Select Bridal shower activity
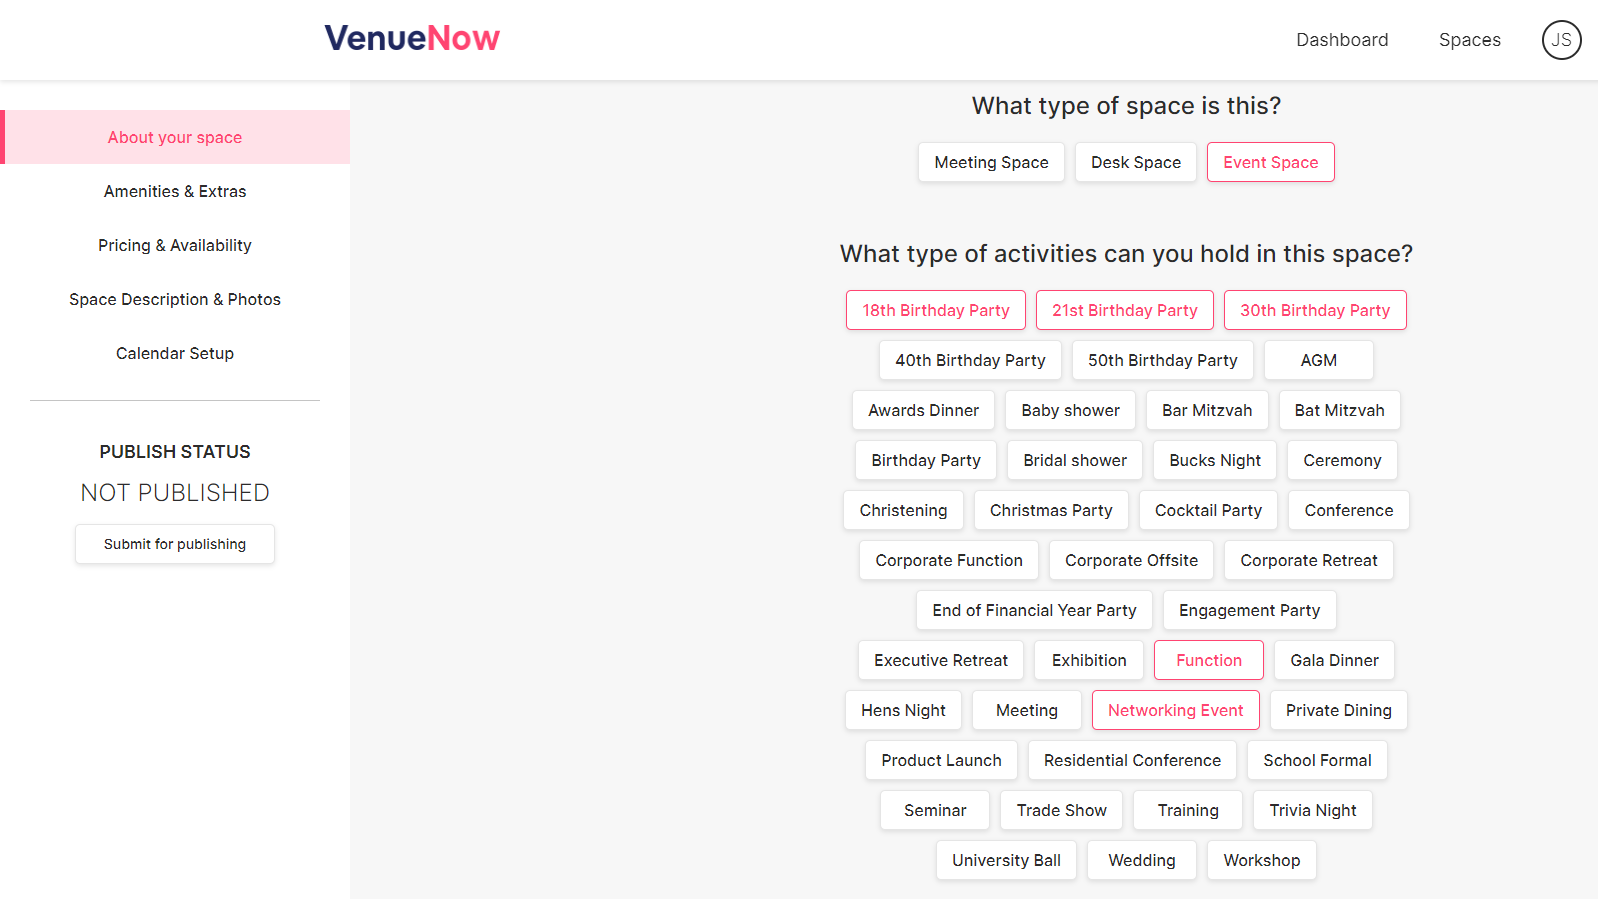Screen dimensions: 1598x899 1075,460
